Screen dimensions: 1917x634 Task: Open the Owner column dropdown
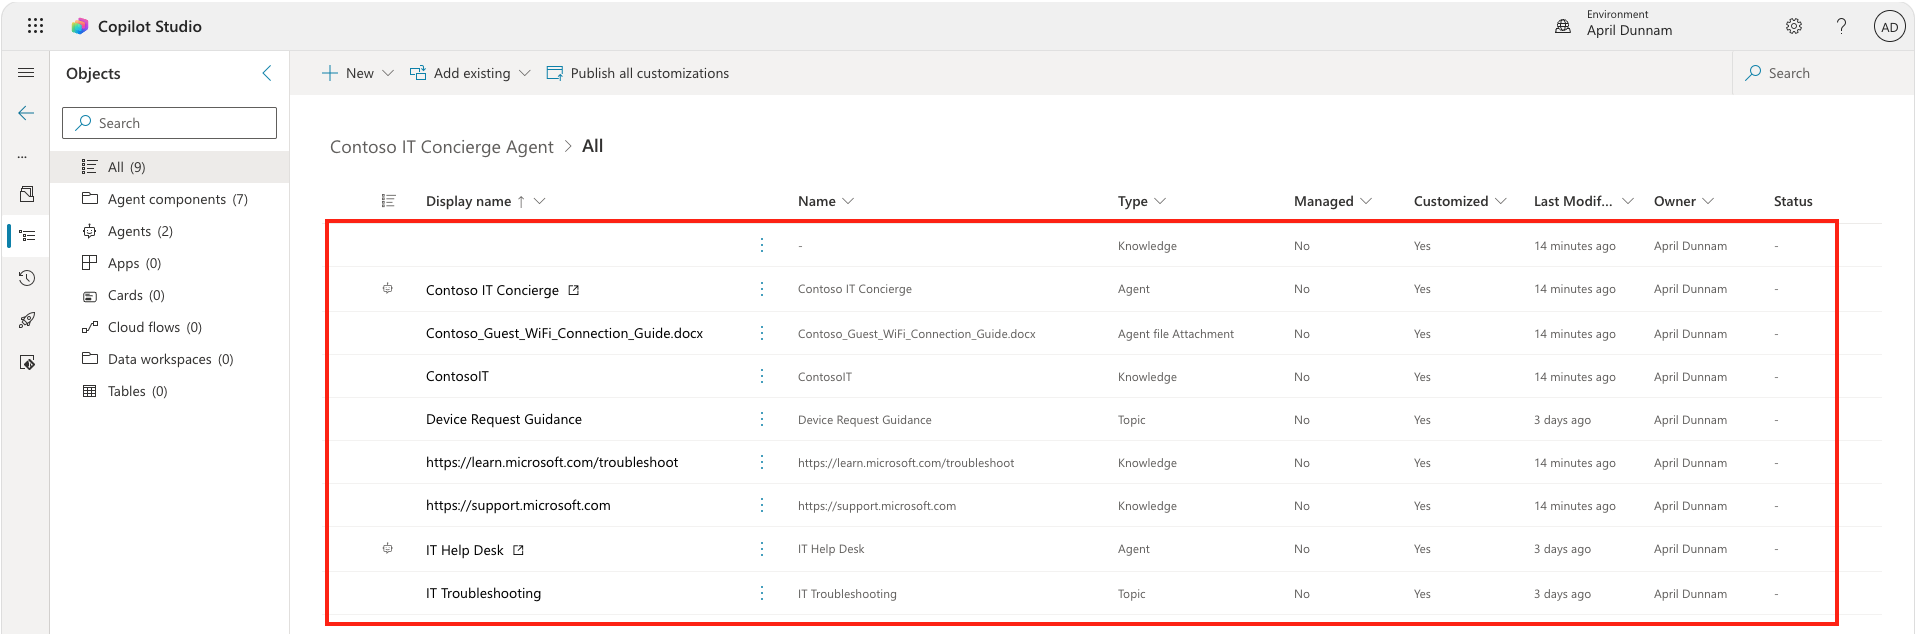(x=1708, y=201)
